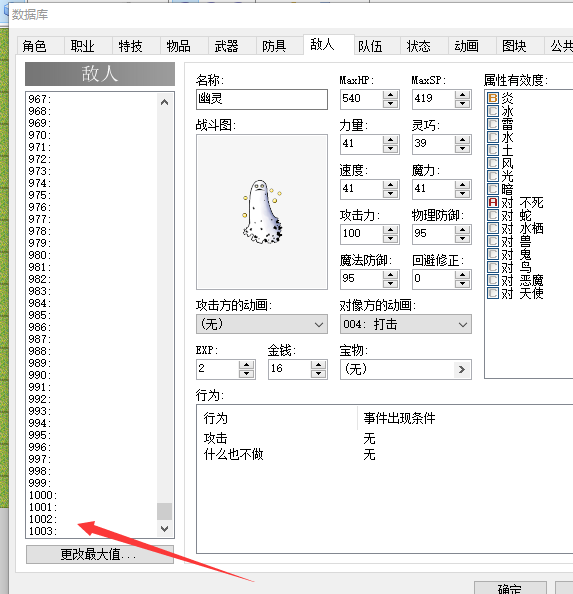Increase the 攻击力 value

(x=390, y=230)
